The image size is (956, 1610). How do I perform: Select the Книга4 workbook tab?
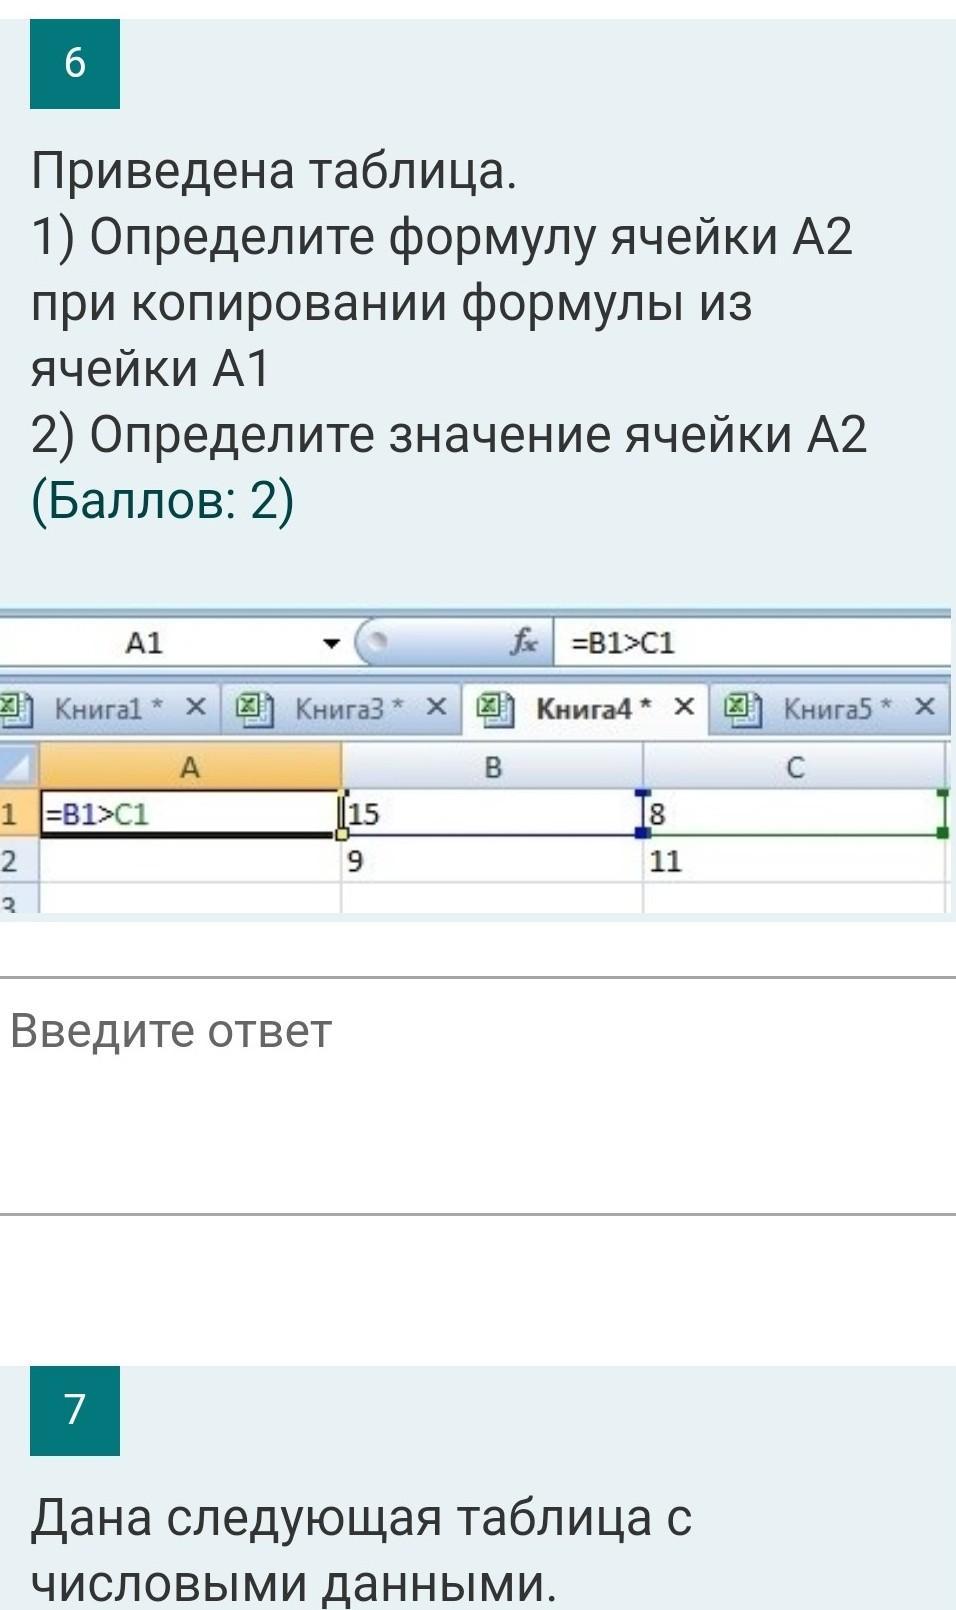pyautogui.click(x=584, y=709)
